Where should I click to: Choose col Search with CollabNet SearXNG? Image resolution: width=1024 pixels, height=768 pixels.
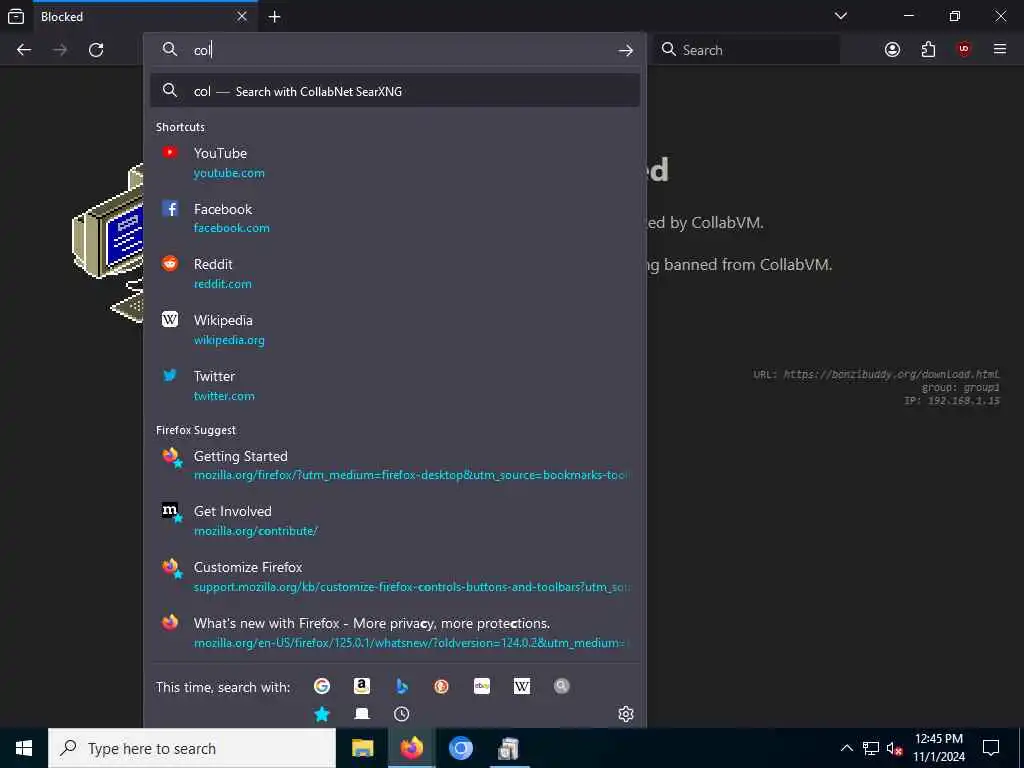(395, 91)
